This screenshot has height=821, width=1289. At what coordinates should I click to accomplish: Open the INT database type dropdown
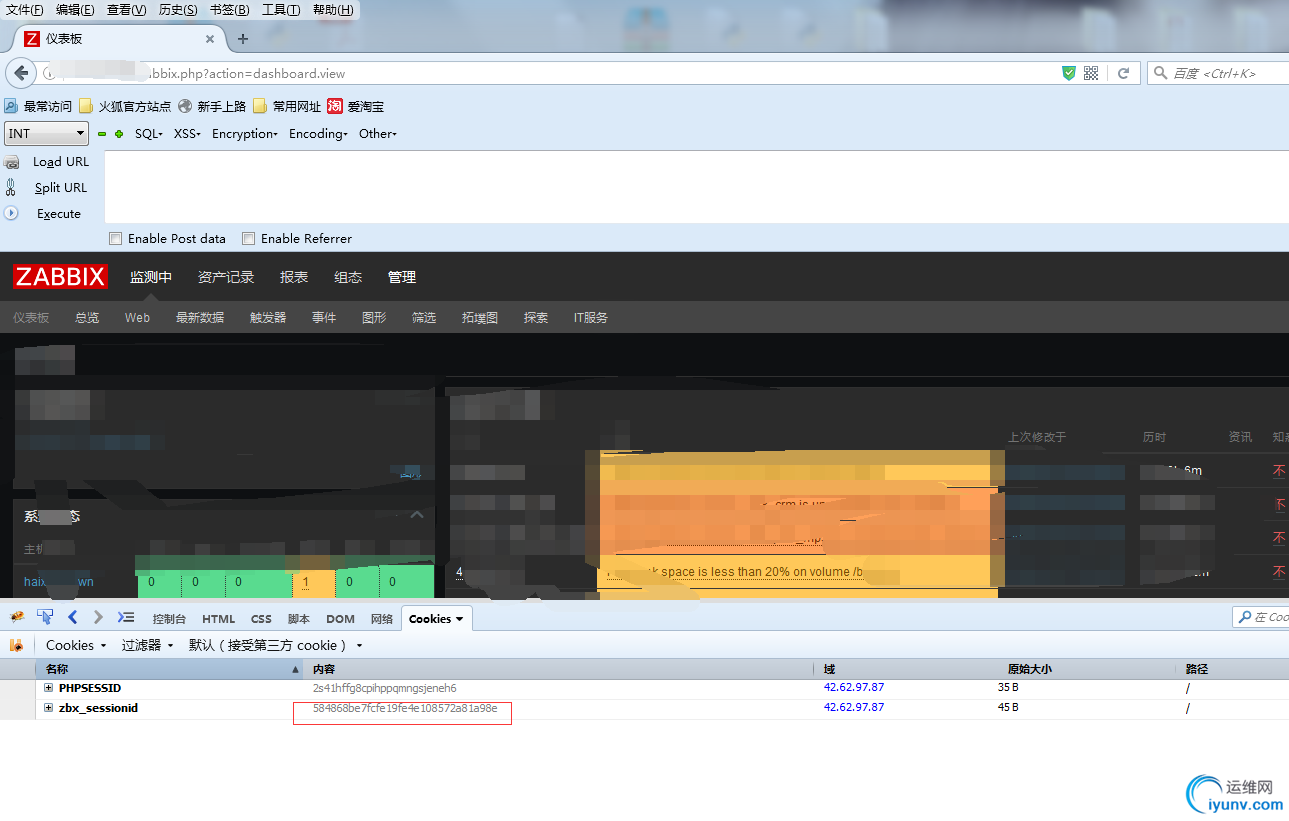(47, 133)
